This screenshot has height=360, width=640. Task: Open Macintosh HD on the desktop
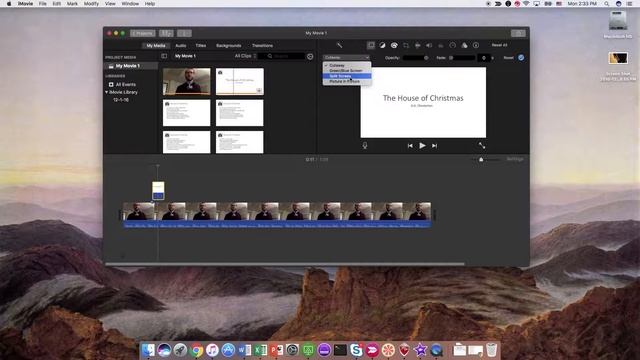coord(618,24)
